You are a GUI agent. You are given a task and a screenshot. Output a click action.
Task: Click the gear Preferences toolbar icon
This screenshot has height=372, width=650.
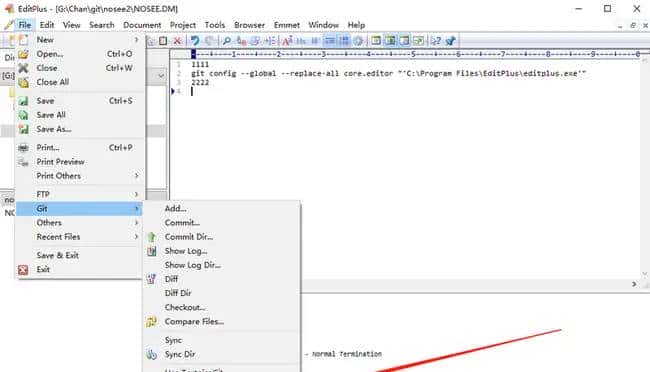[x=359, y=41]
